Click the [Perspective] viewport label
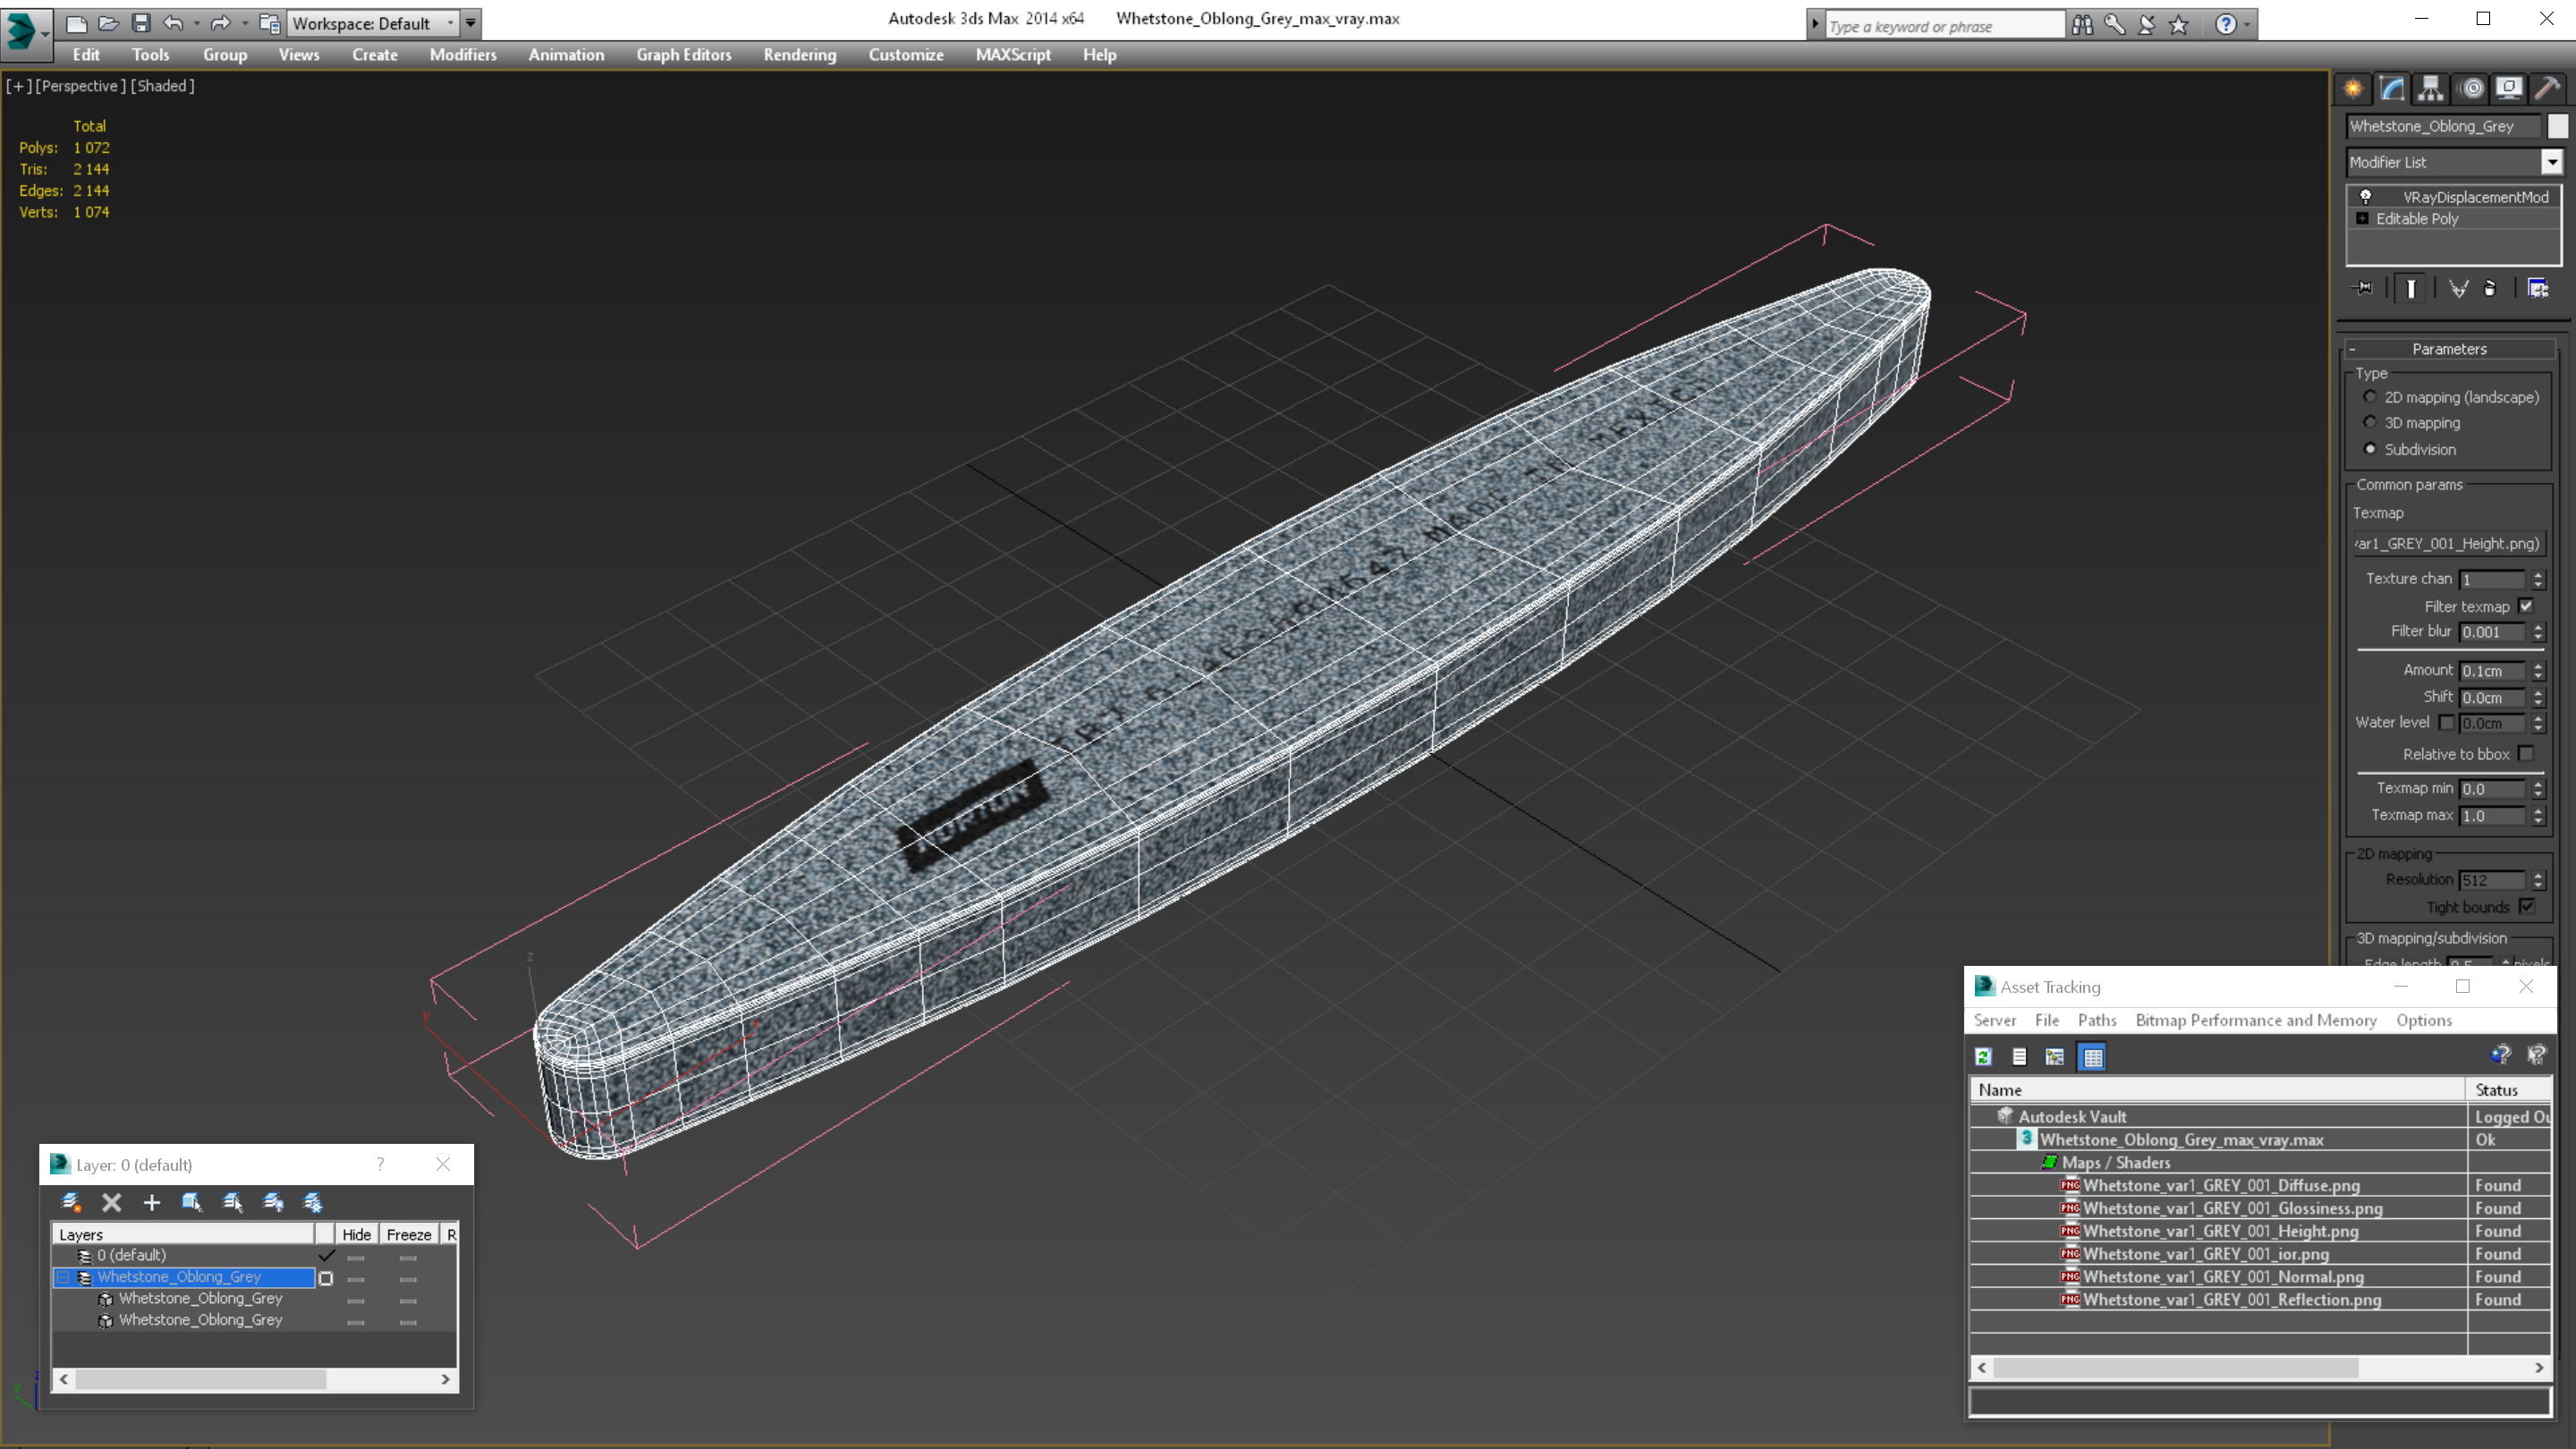Image resolution: width=2576 pixels, height=1449 pixels. pos(80,86)
